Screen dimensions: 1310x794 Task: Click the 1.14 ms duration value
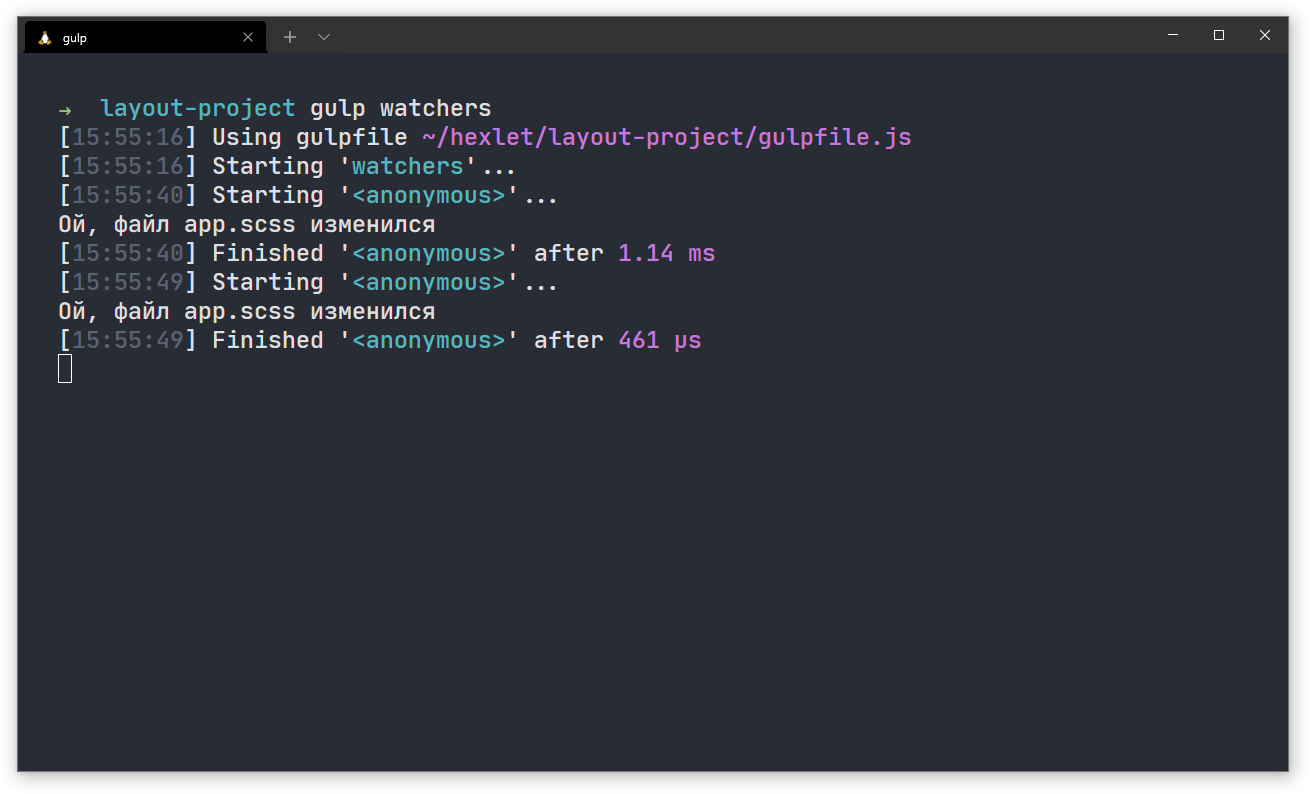pyautogui.click(x=667, y=253)
